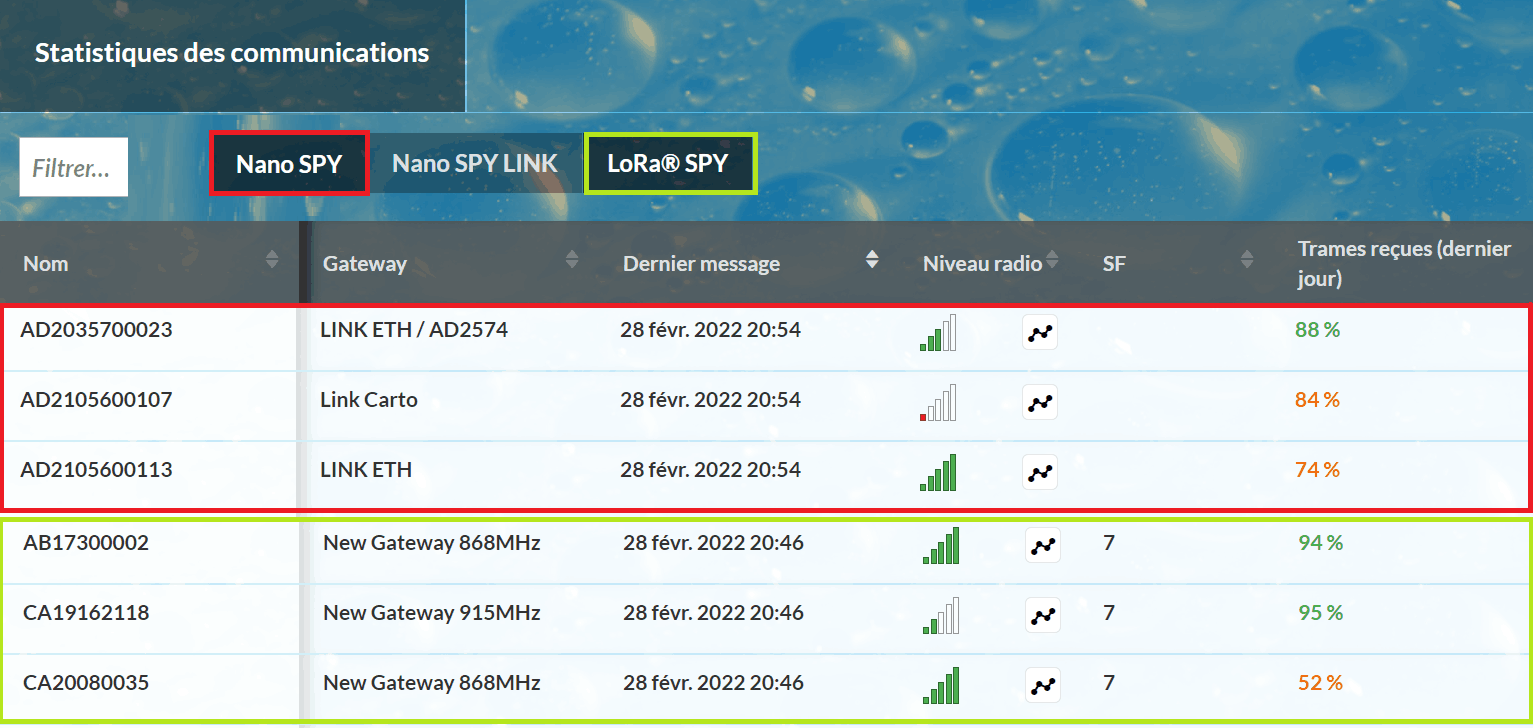
Task: Click New Gateway 868MHz for CA20080035
Action: click(x=432, y=683)
